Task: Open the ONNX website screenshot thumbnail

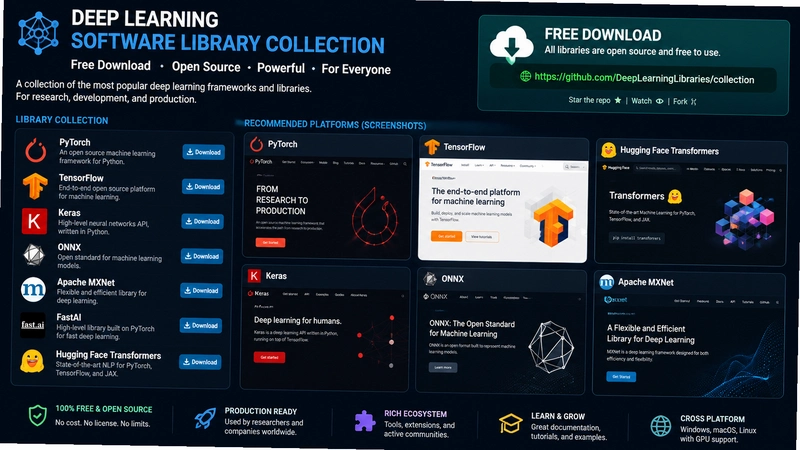Action: 501,341
